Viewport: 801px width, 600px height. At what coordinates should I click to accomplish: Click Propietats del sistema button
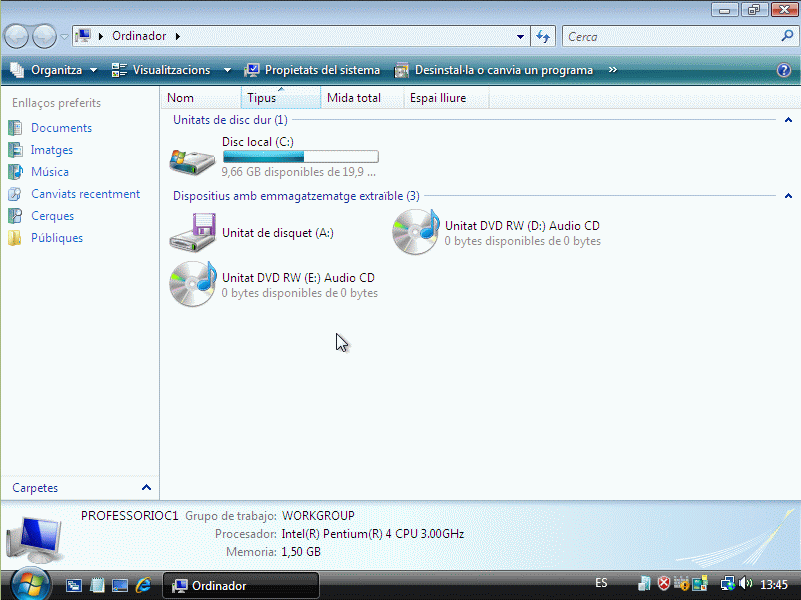coord(312,70)
